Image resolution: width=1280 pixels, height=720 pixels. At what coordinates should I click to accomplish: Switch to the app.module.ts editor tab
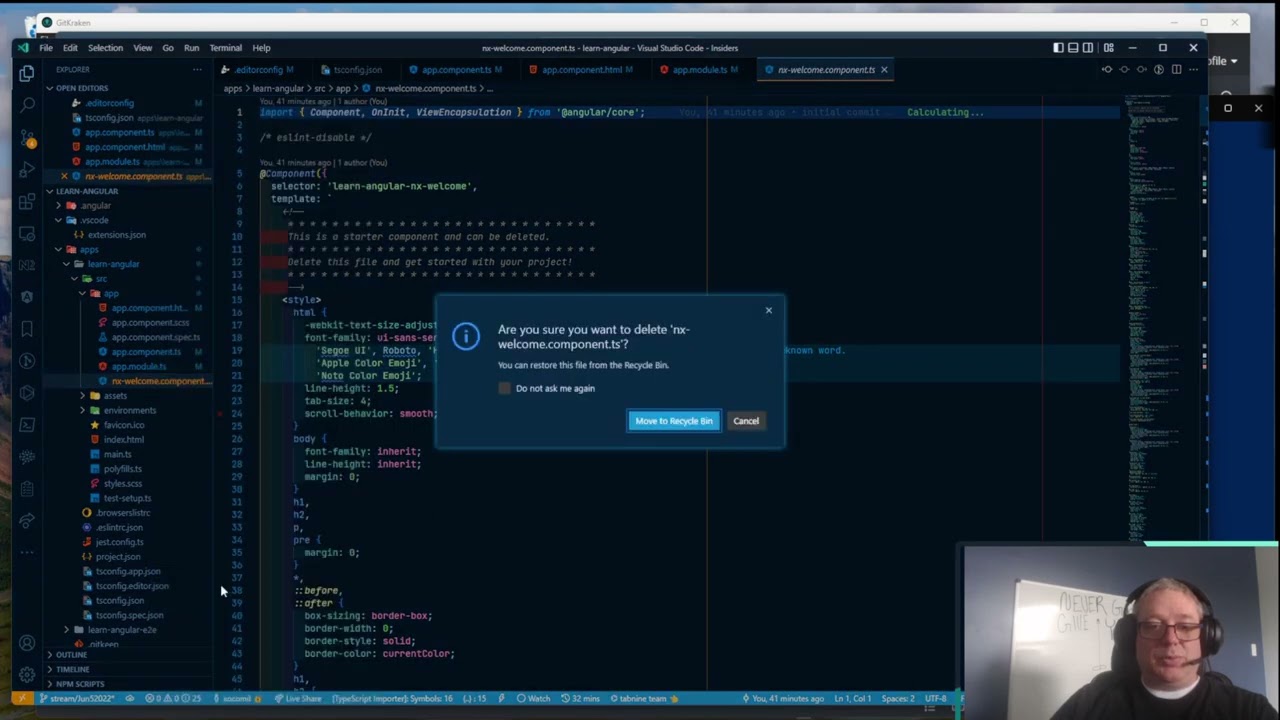coord(700,70)
